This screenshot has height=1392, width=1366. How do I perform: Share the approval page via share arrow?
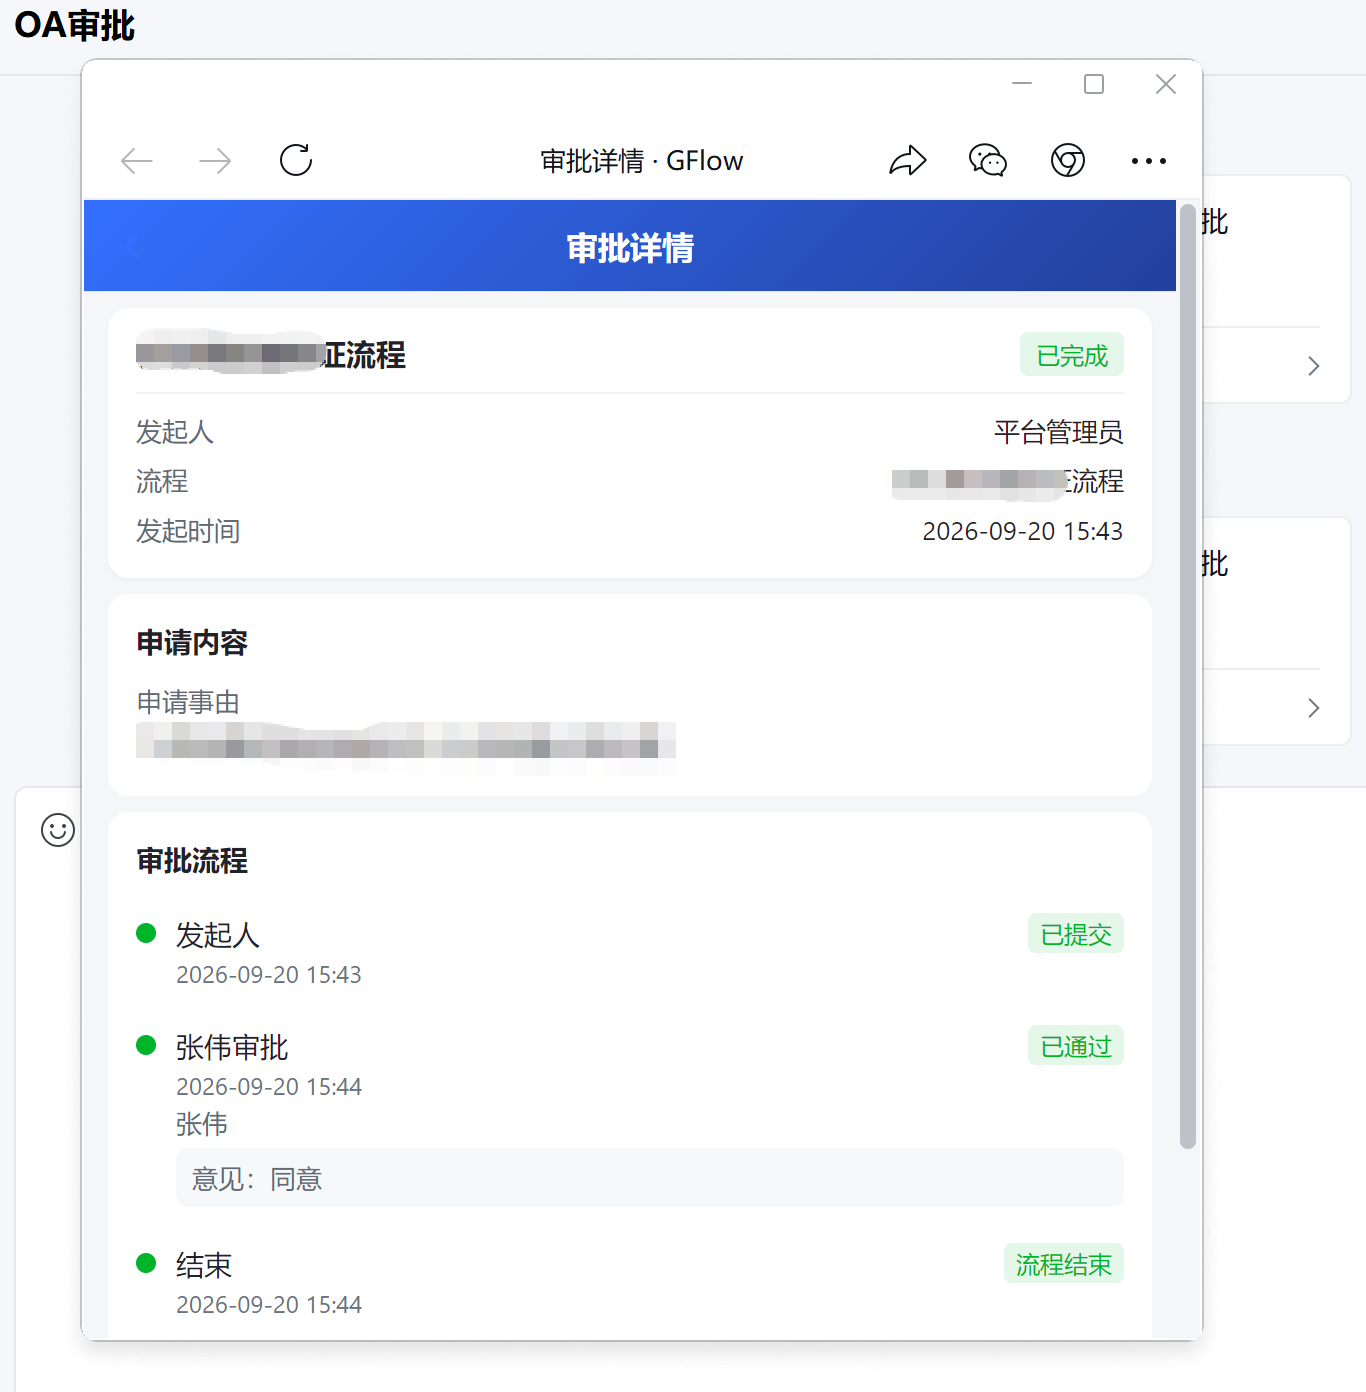coord(908,160)
